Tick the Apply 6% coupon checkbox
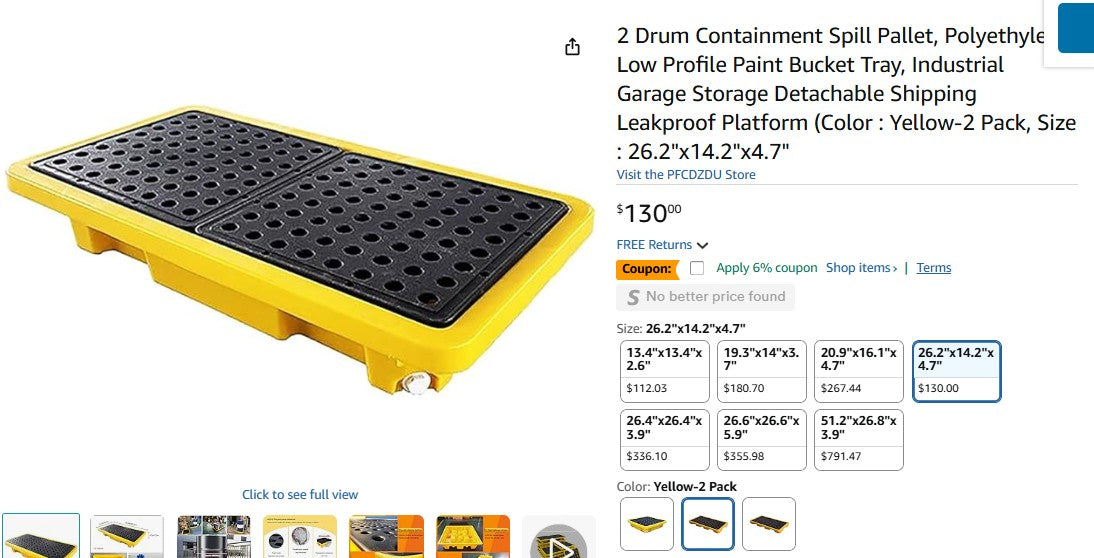 click(697, 268)
